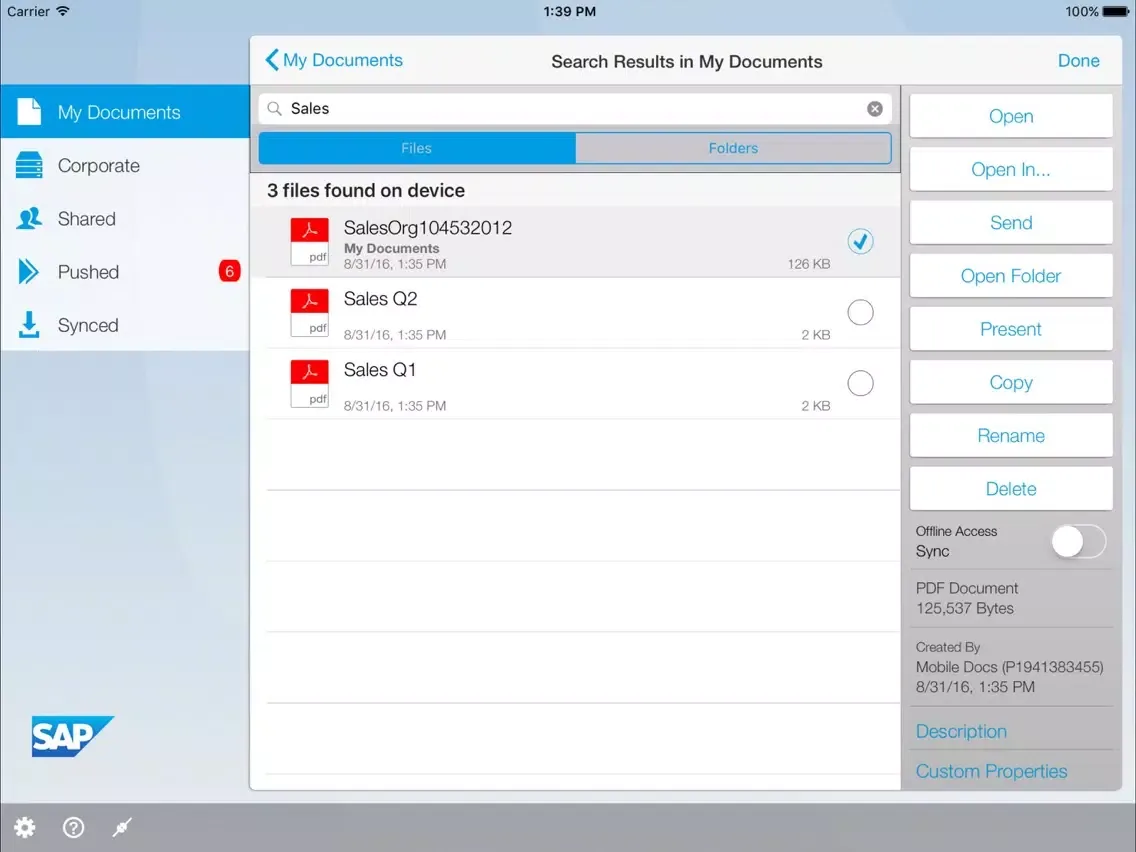Open the Description link

coord(961,731)
